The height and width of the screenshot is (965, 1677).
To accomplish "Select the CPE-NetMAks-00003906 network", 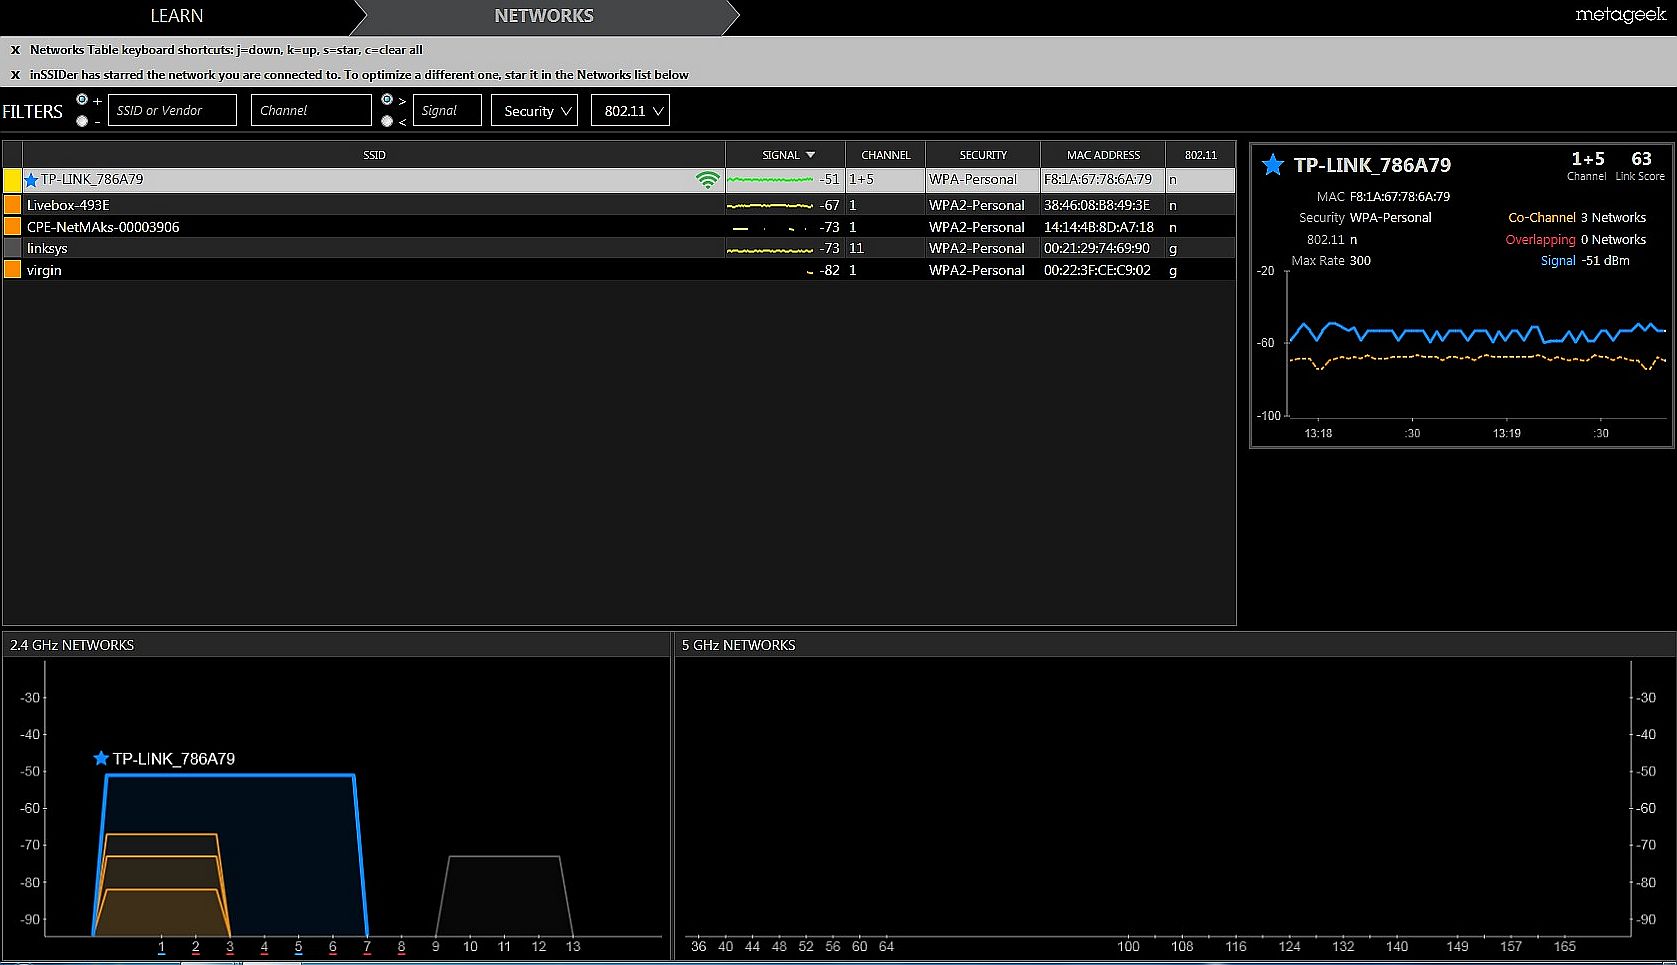I will tap(620, 227).
